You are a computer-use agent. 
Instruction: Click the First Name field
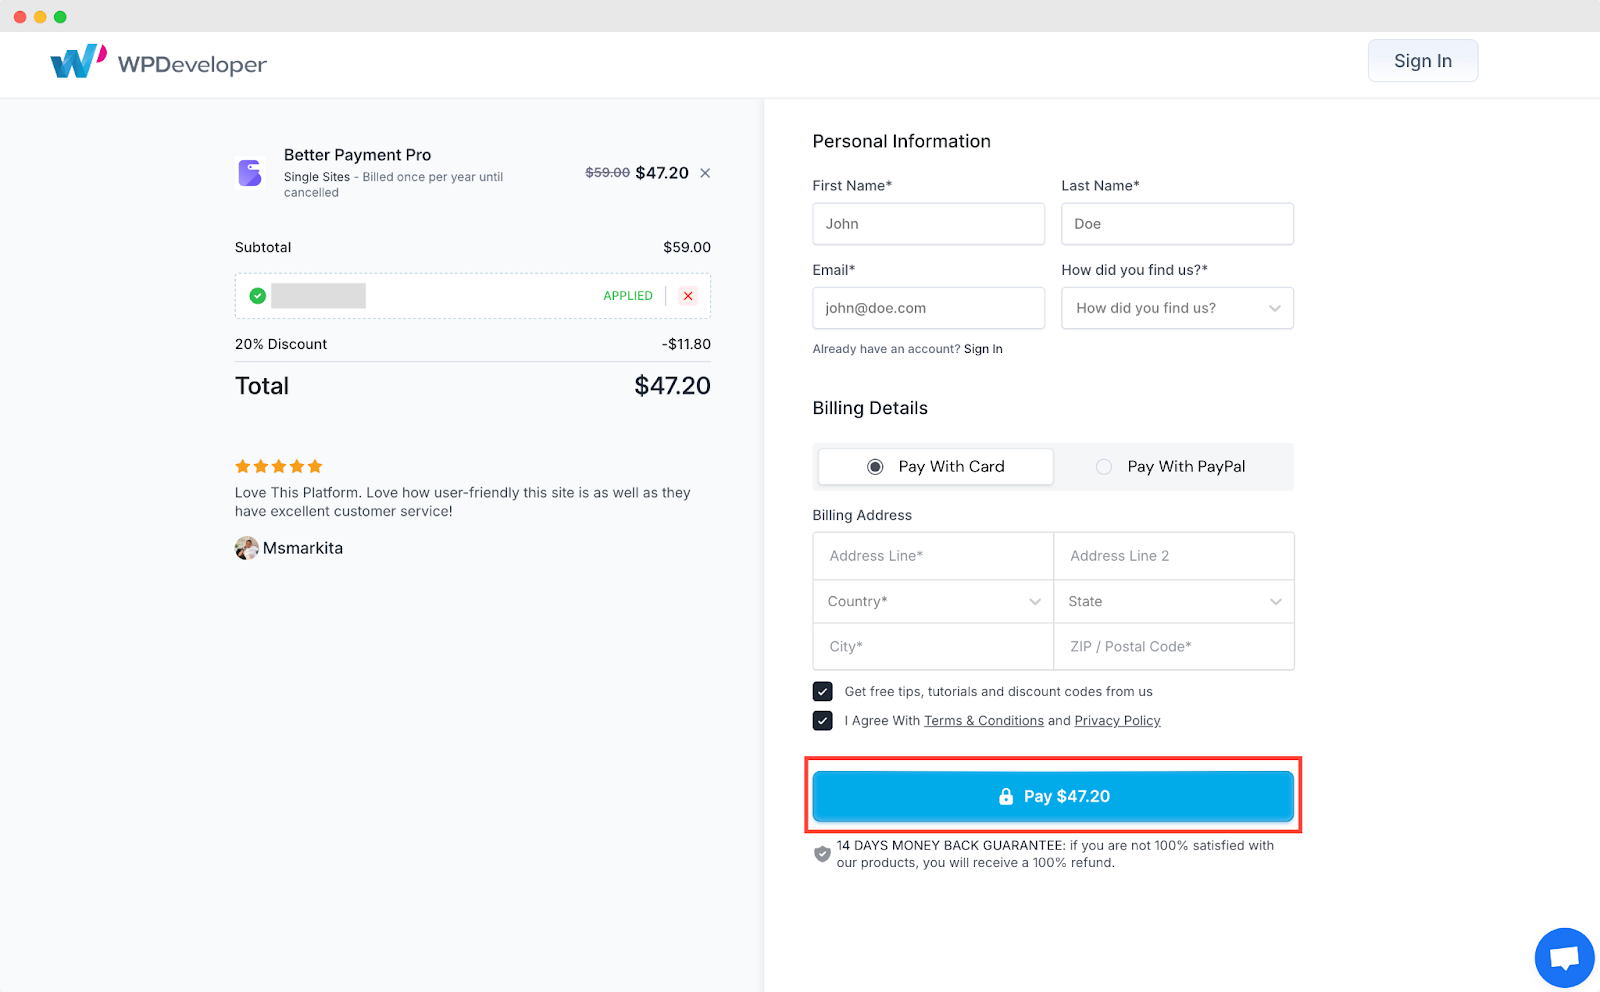point(928,224)
